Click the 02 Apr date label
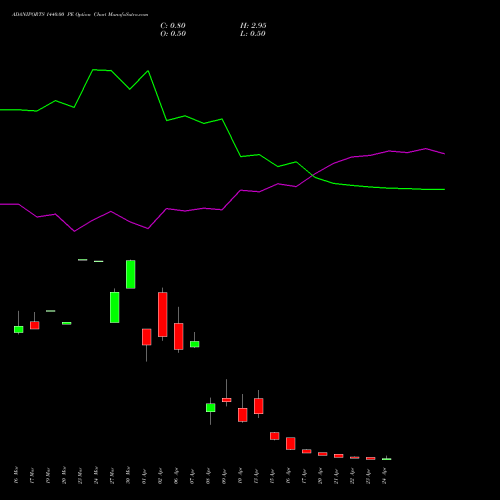 (x=160, y=475)
